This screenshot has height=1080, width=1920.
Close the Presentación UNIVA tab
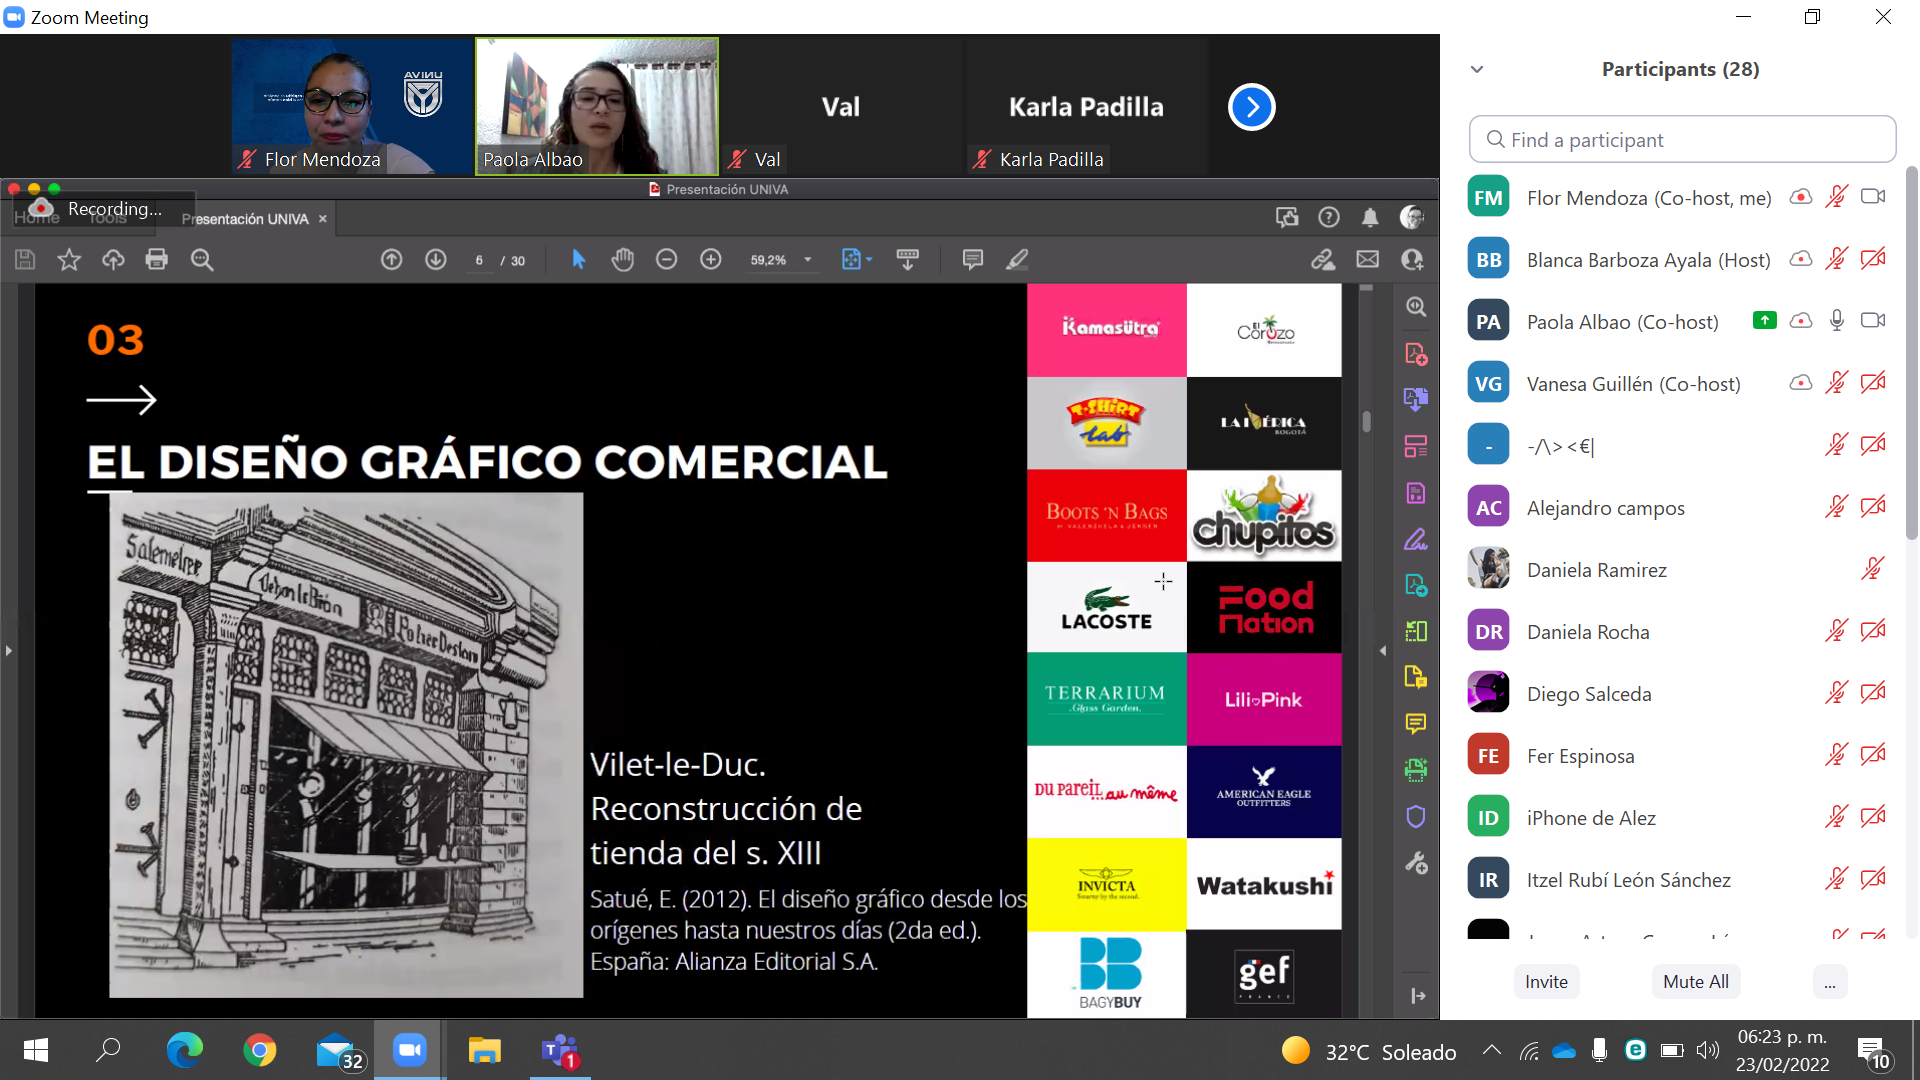point(322,219)
